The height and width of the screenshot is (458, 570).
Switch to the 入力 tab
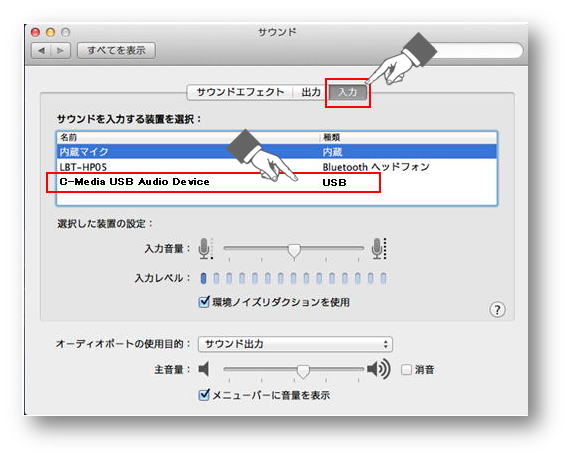point(347,92)
